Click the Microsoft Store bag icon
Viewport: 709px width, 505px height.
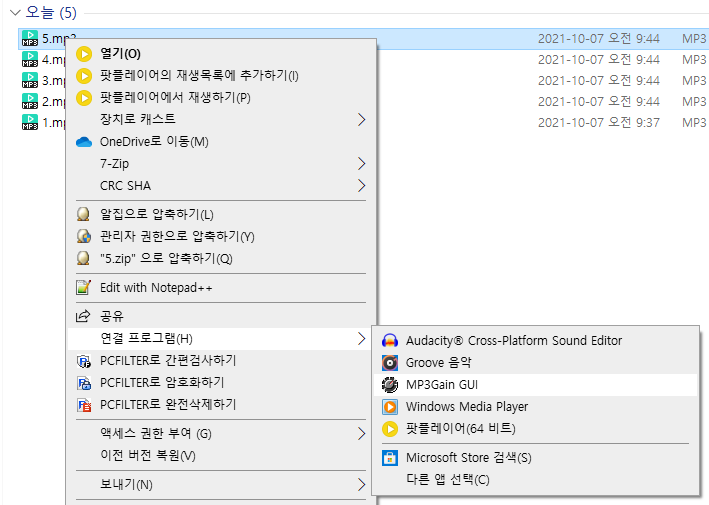390,458
